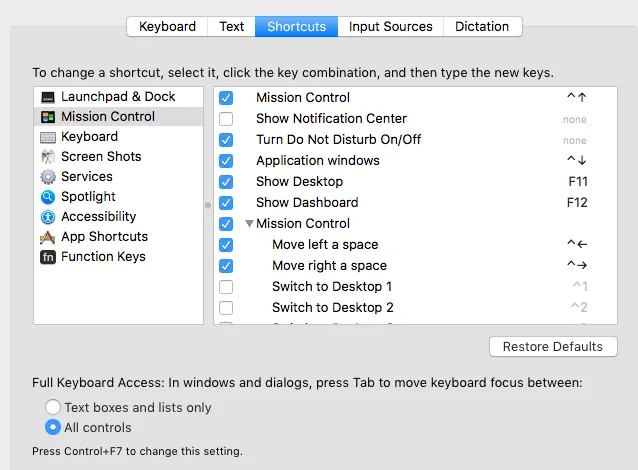Enable the Switch to Desktop 1 checkbox
The height and width of the screenshot is (470, 638).
[226, 287]
